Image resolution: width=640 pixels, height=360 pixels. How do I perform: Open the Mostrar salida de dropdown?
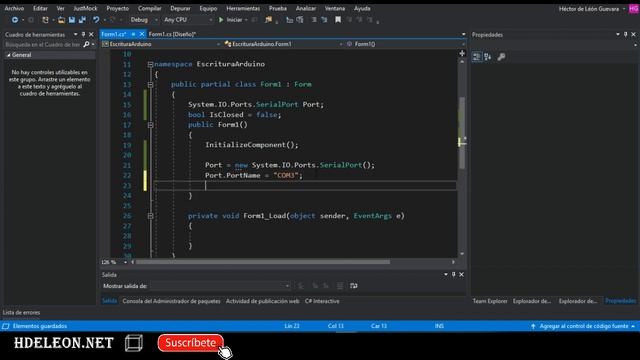(220, 286)
